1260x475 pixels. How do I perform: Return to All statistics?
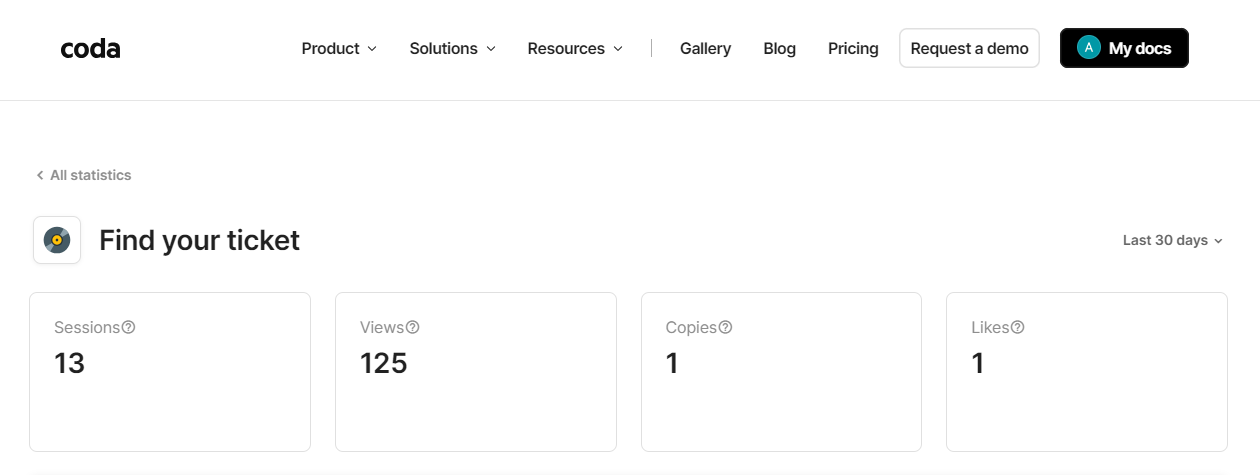[x=90, y=175]
